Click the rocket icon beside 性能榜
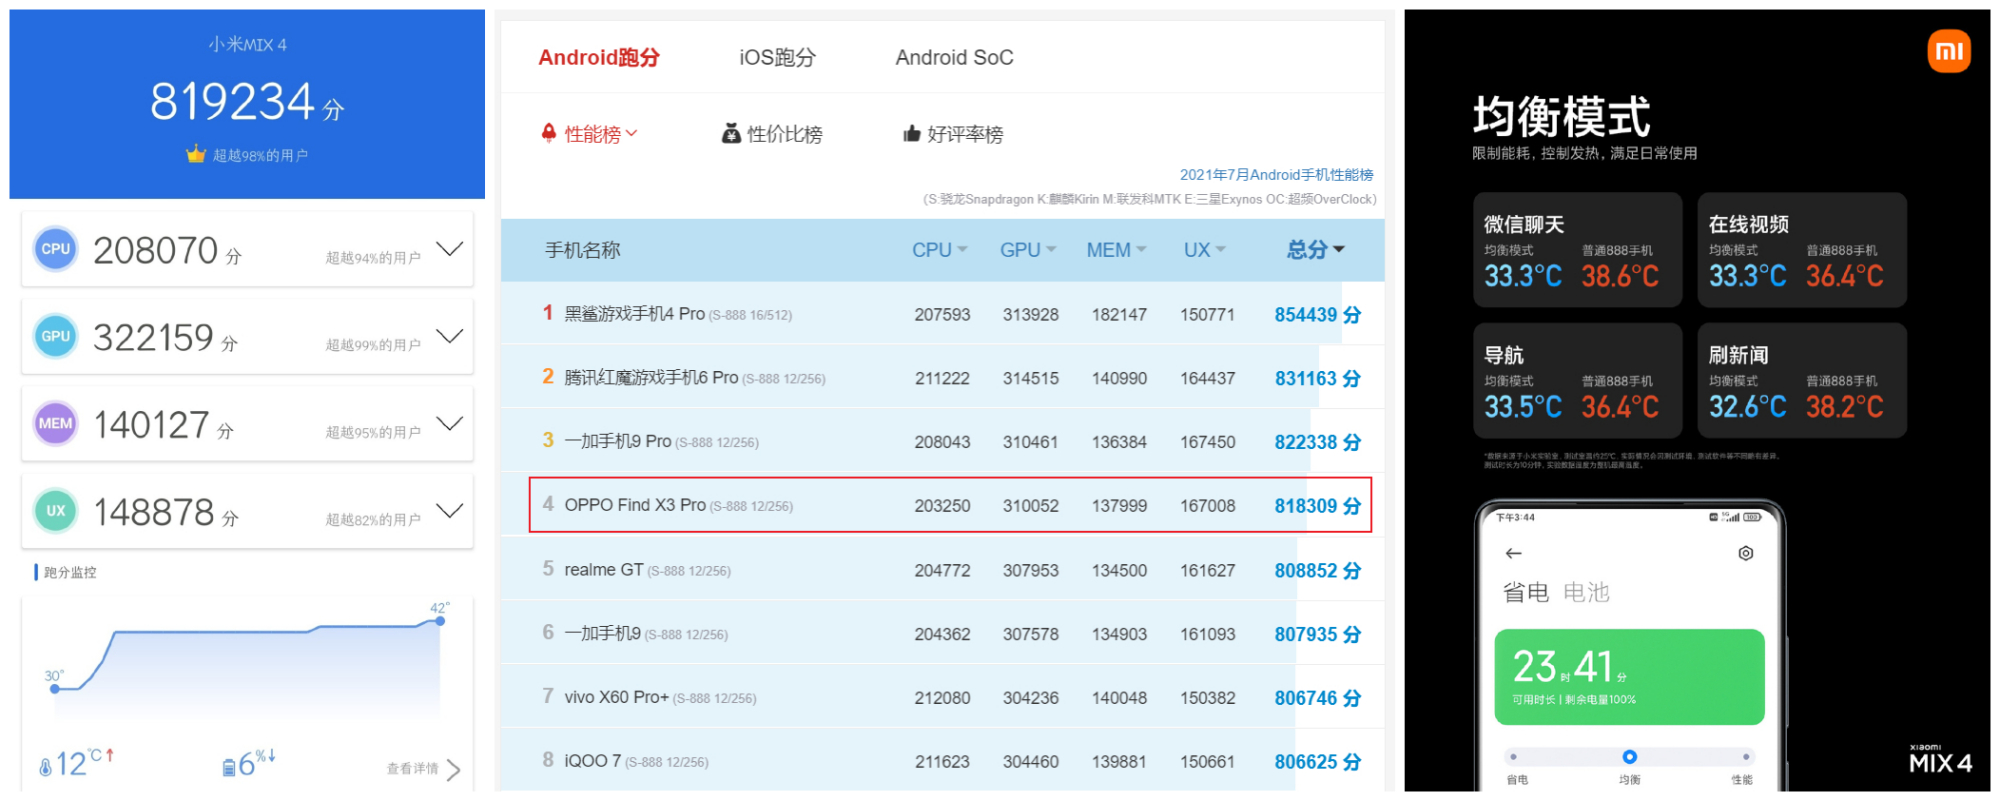 549,133
